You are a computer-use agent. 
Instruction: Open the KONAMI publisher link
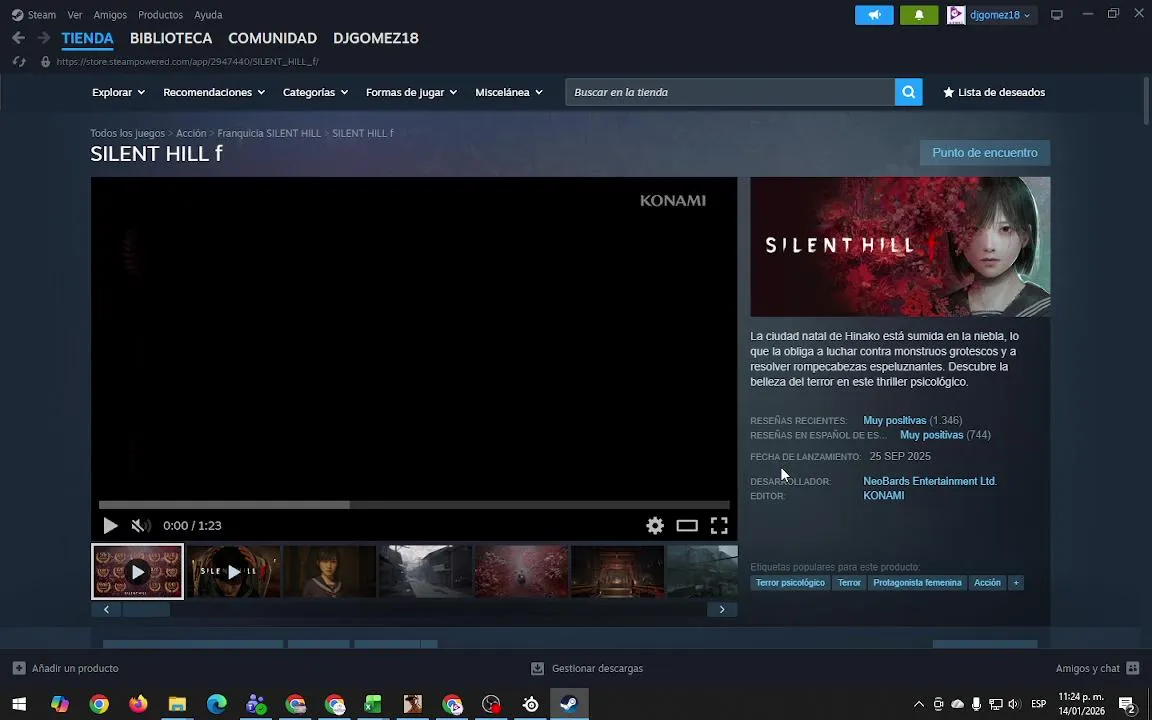pyautogui.click(x=883, y=495)
